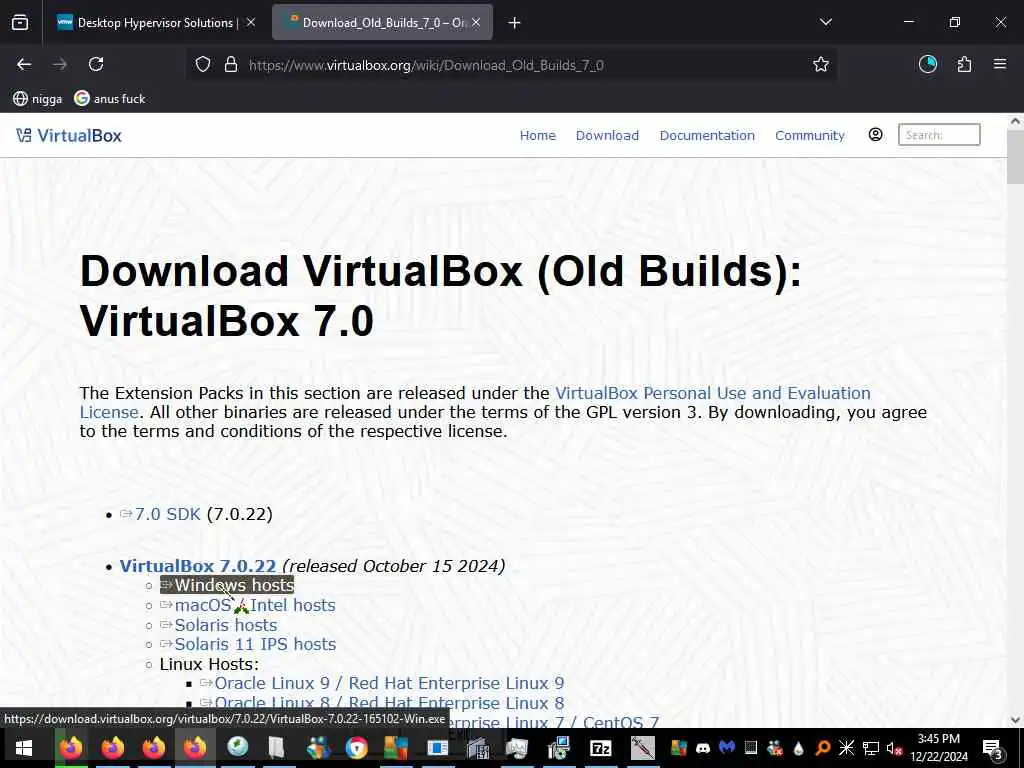Viewport: 1024px width, 768px height.
Task: Click the orange magnifier tray icon
Action: pyautogui.click(x=823, y=748)
